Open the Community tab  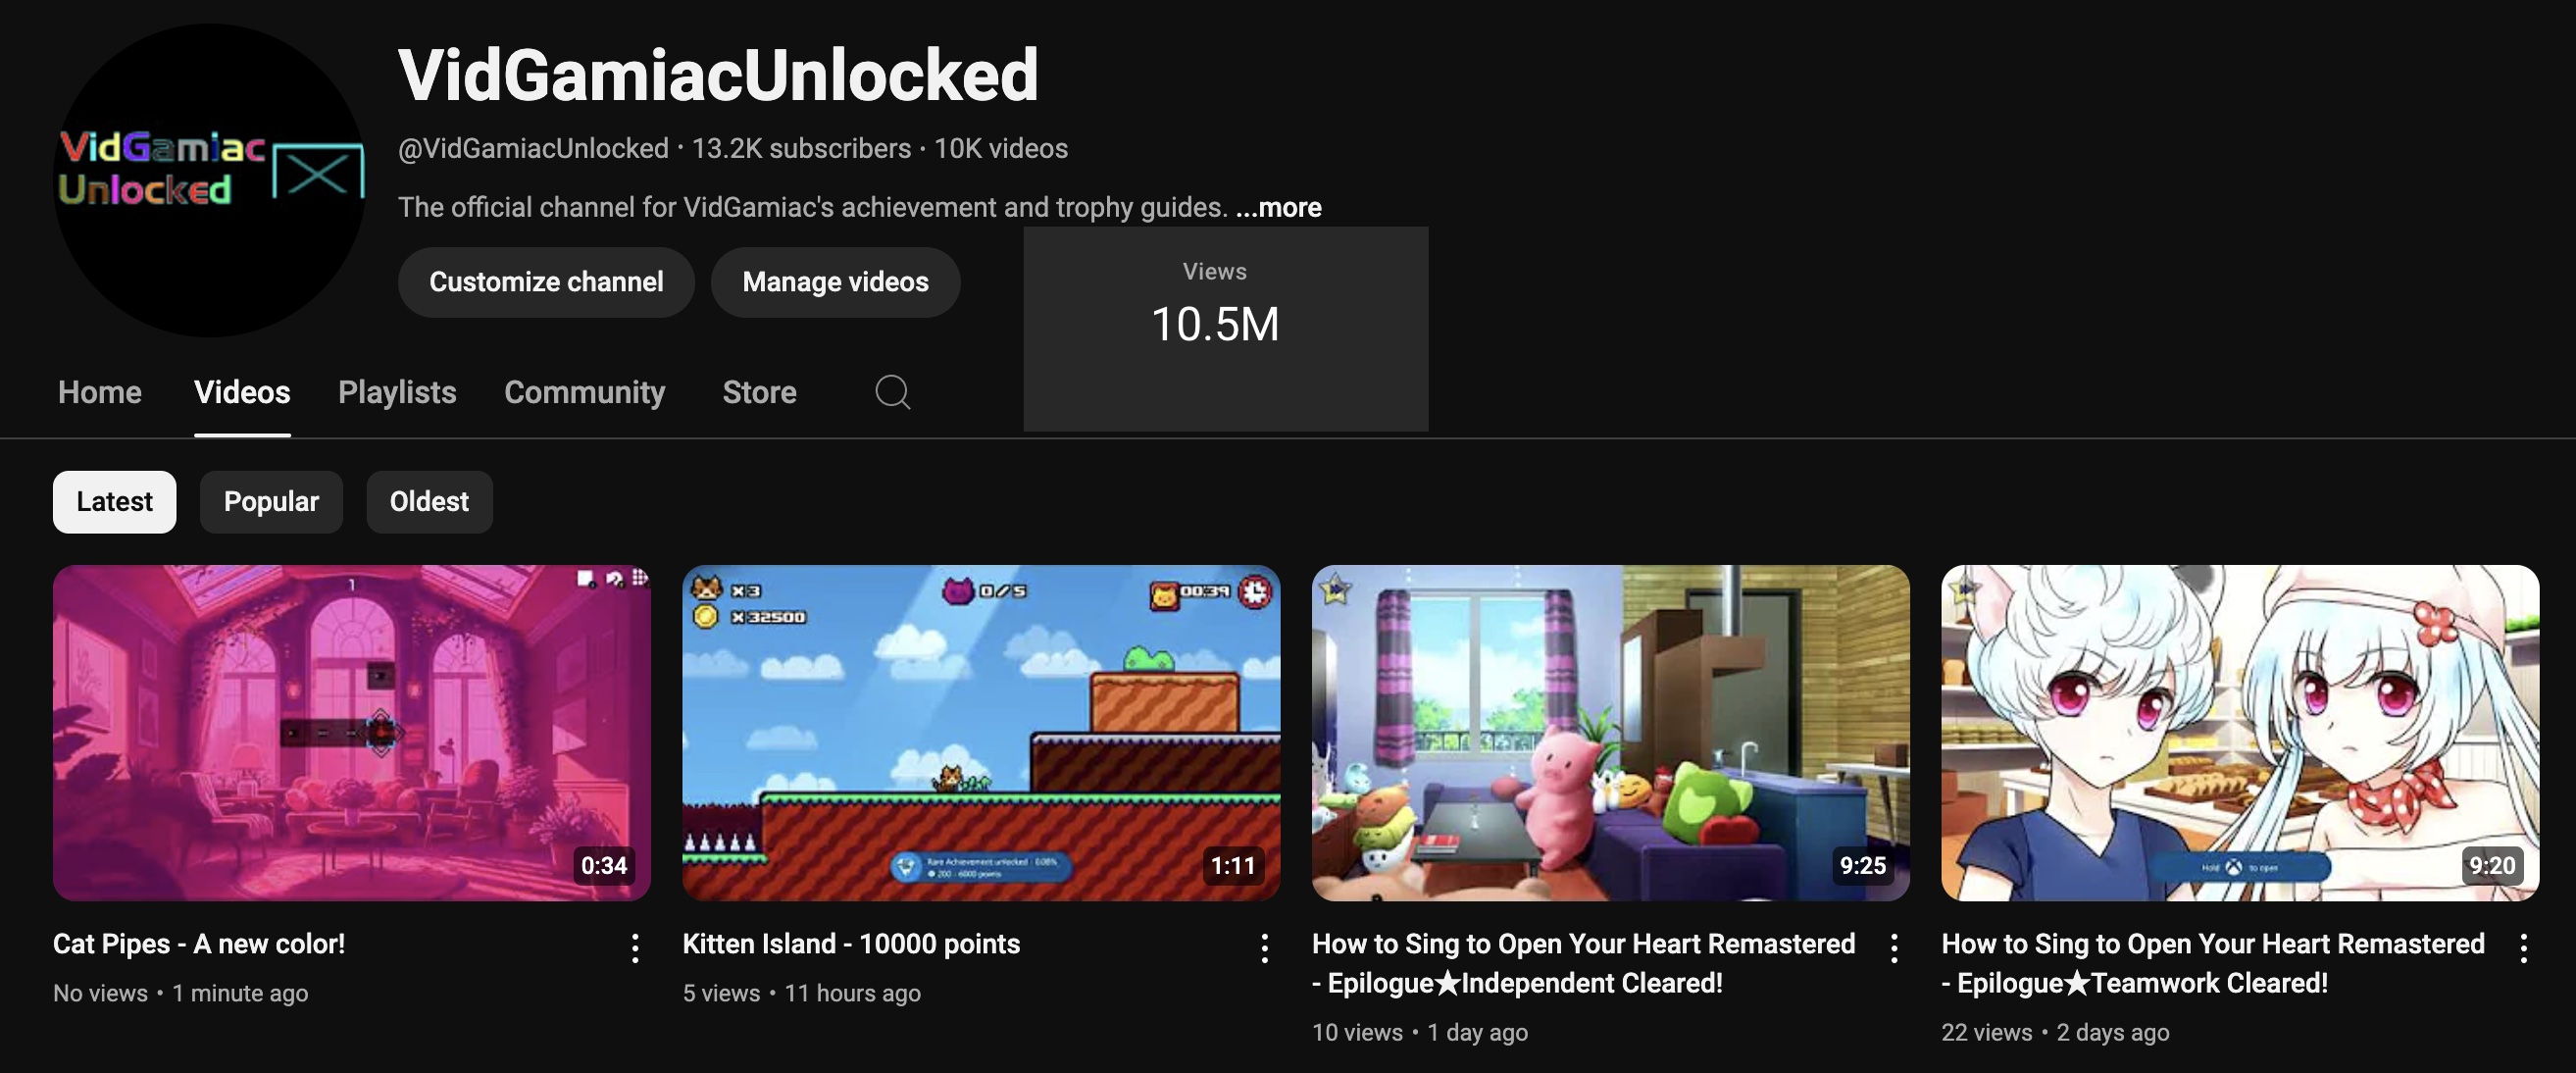click(x=585, y=392)
